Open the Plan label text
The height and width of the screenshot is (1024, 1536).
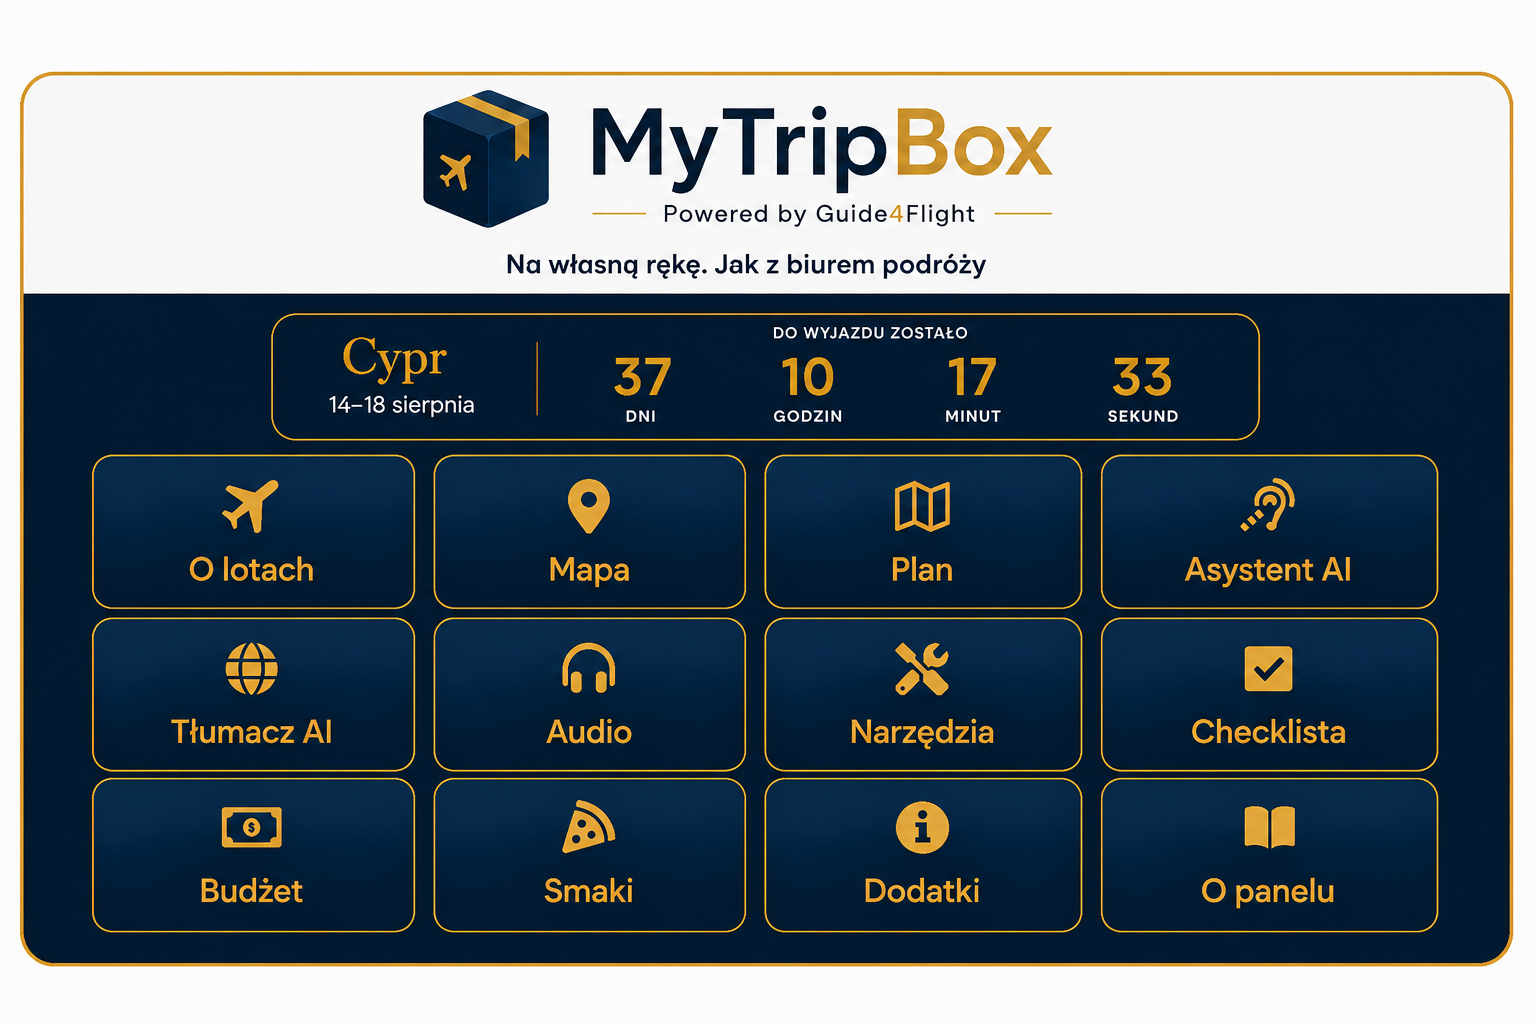click(x=922, y=570)
